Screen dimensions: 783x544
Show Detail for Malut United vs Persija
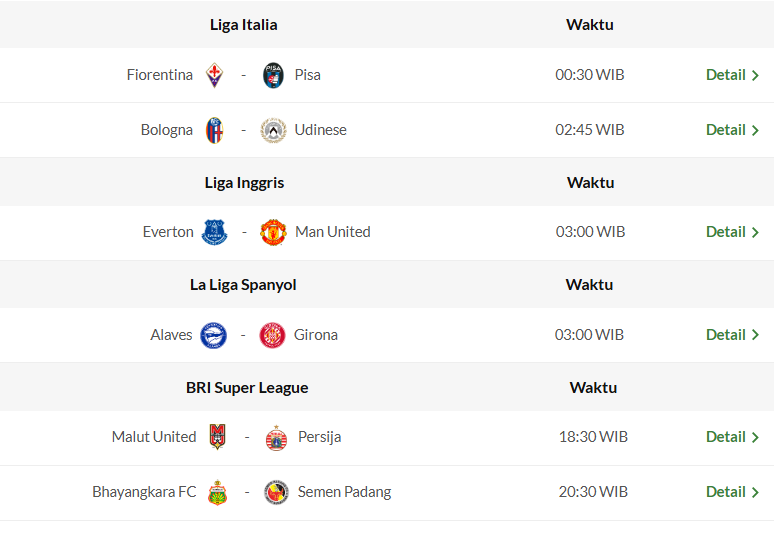[x=732, y=437]
